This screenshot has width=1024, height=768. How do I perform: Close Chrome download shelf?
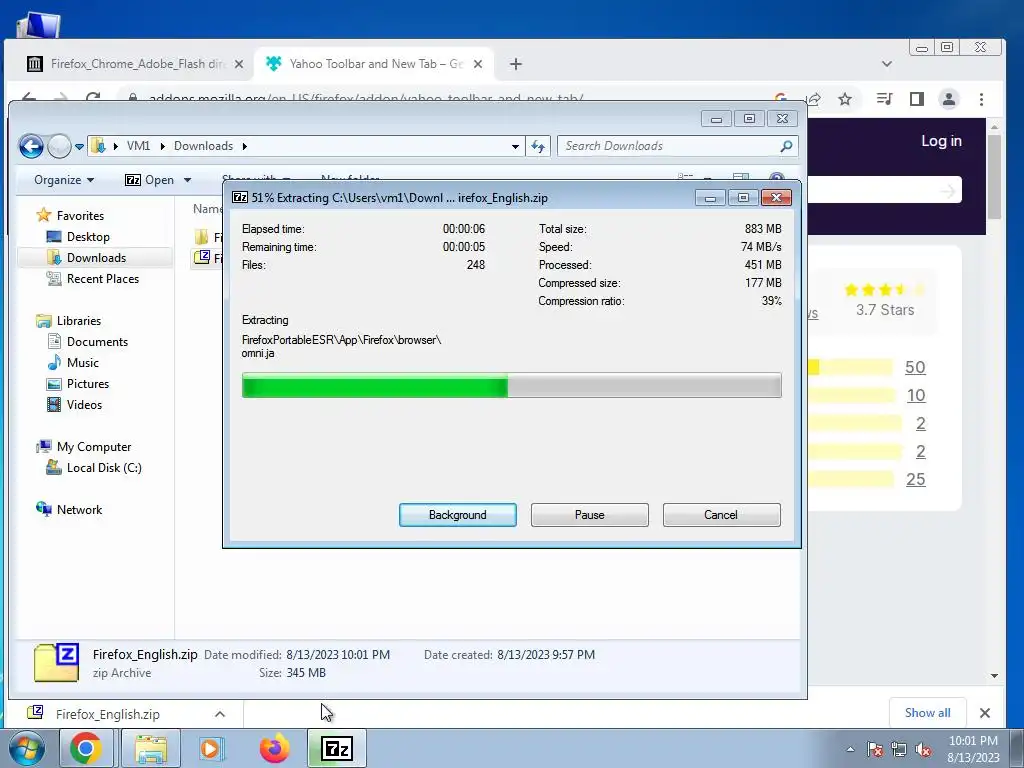point(985,713)
